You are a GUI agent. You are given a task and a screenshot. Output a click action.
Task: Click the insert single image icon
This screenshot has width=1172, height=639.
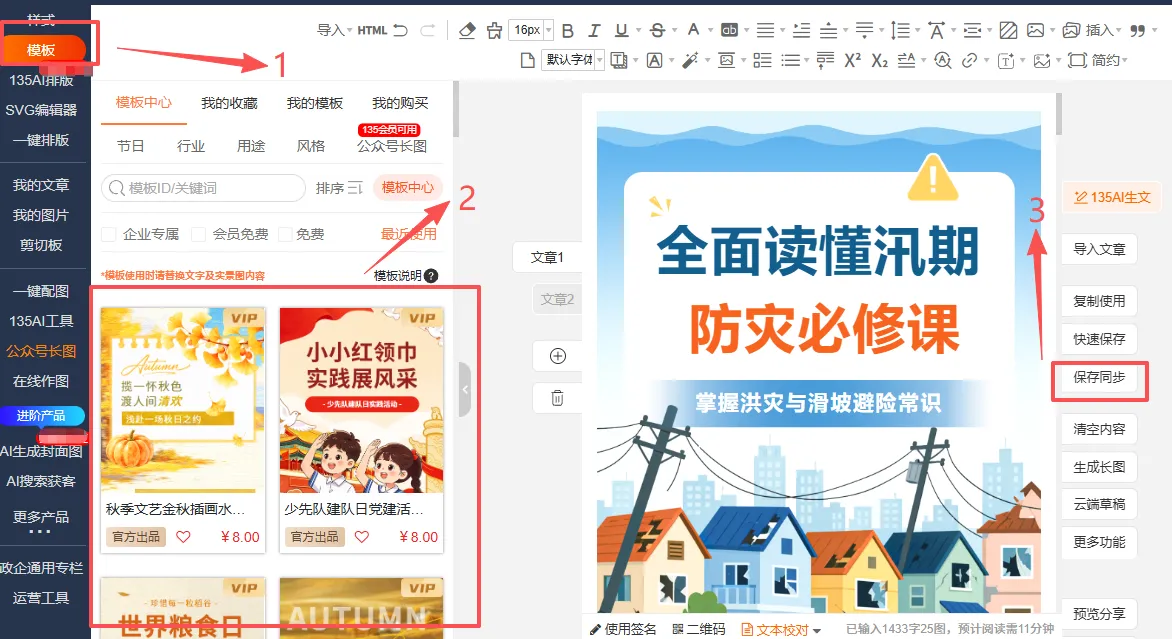[1035, 30]
